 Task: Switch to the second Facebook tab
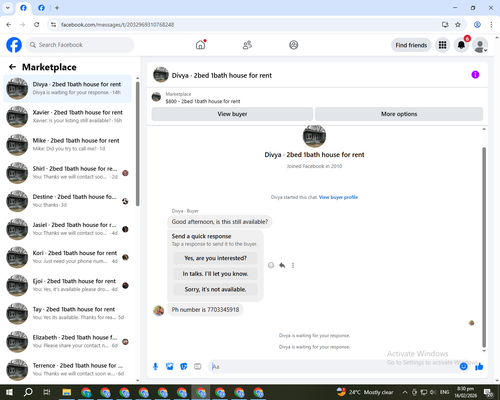point(41,8)
